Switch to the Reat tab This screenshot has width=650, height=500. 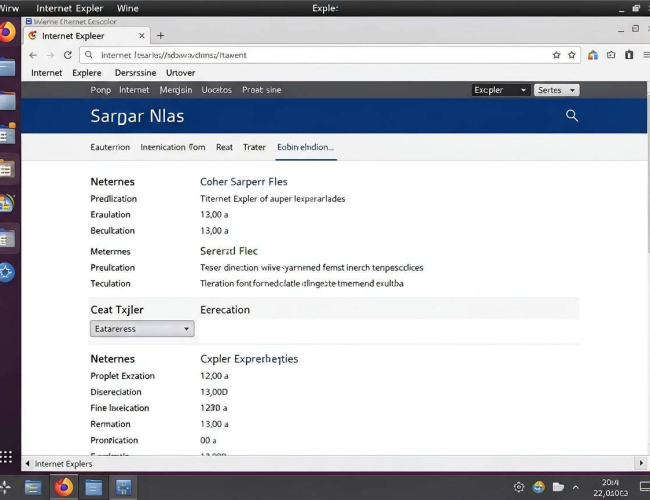pos(224,147)
